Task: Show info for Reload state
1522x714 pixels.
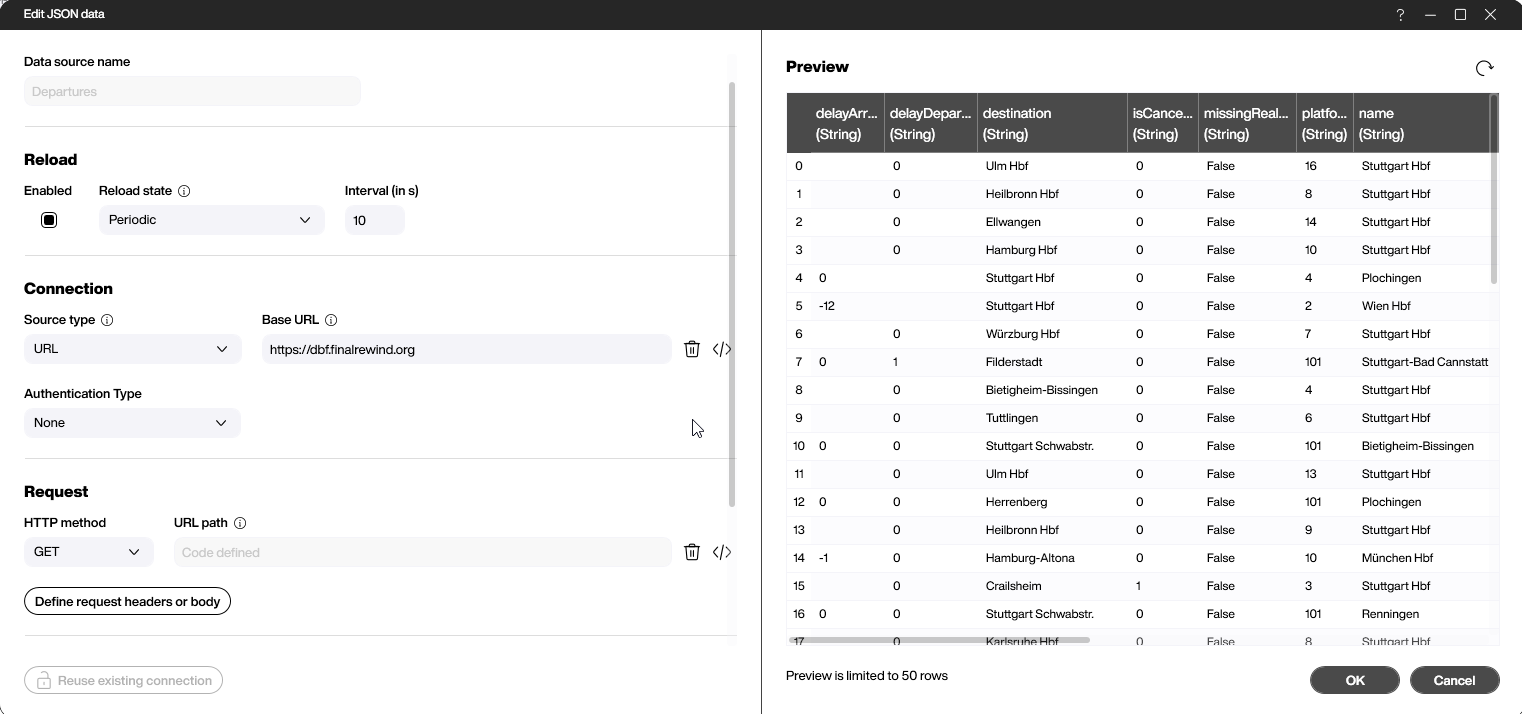Action: (x=184, y=191)
